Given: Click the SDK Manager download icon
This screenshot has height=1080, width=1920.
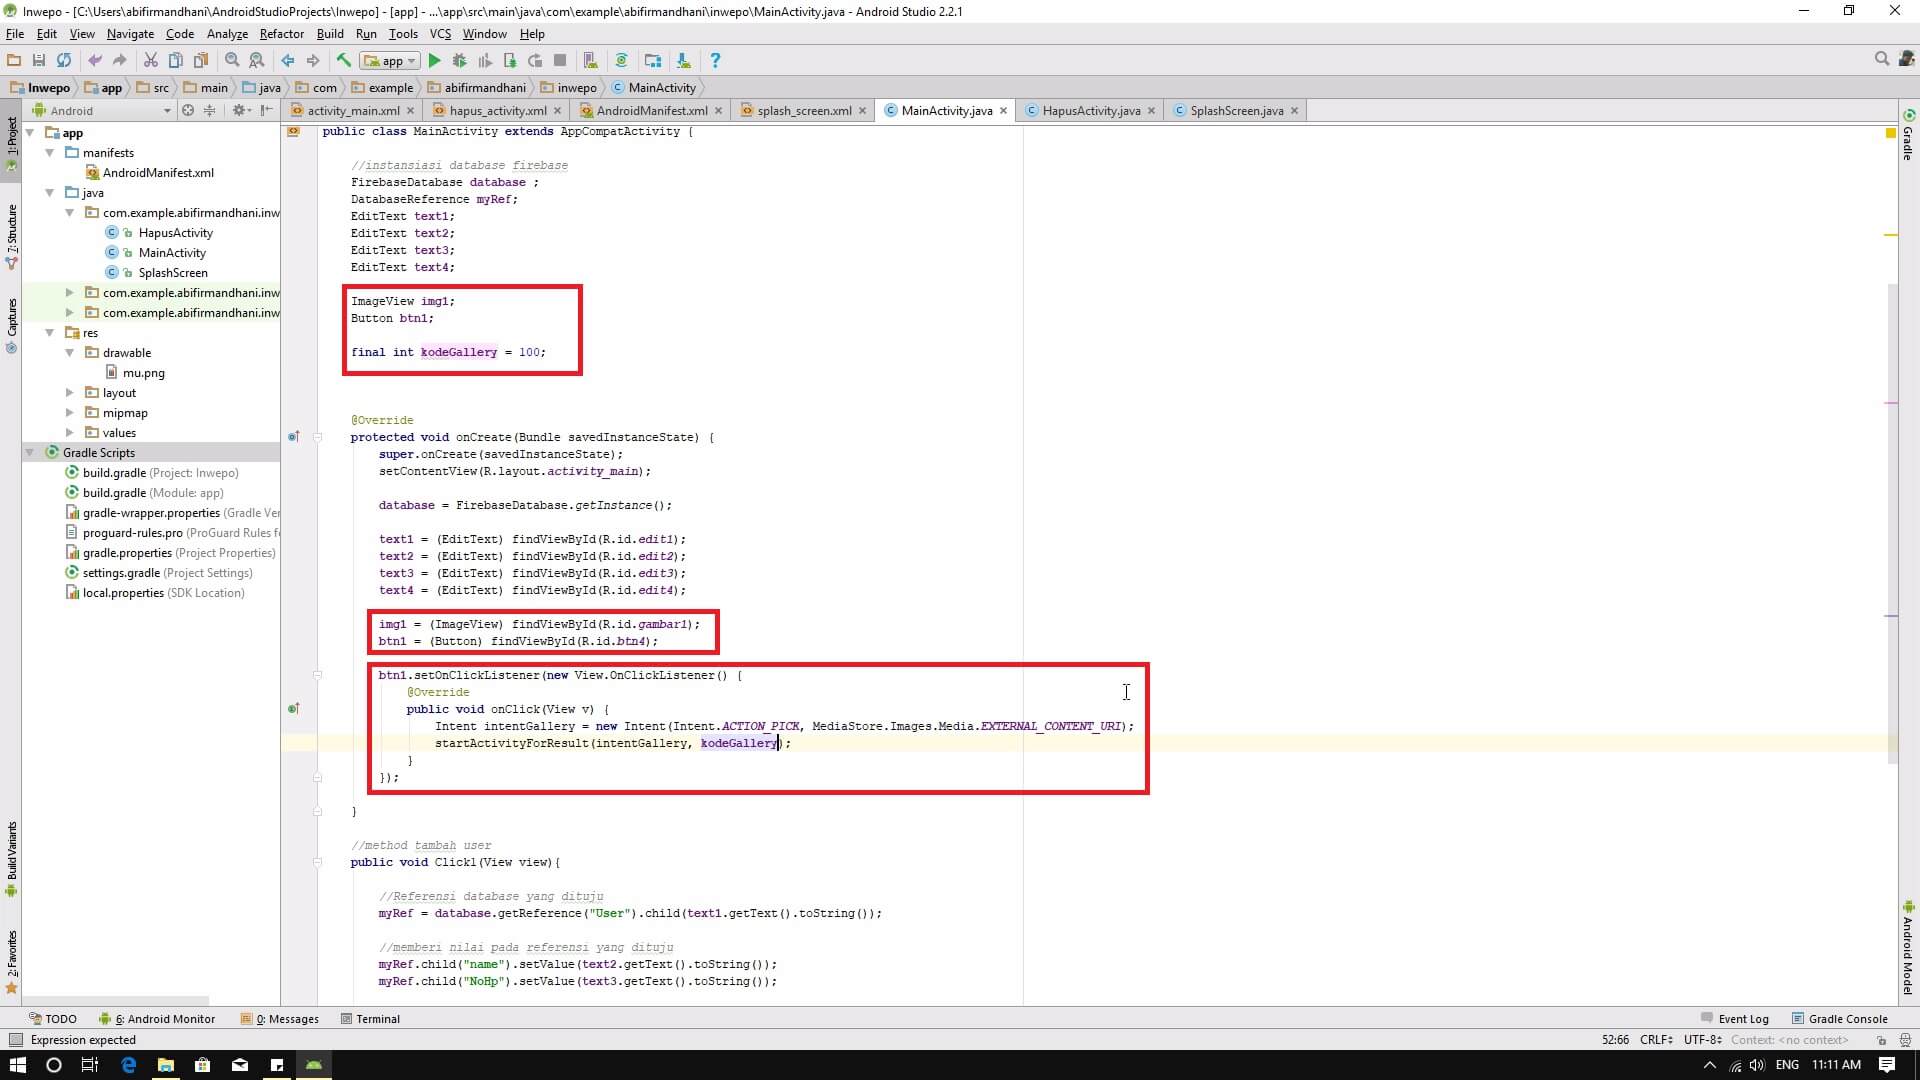Looking at the screenshot, I should click(x=683, y=61).
